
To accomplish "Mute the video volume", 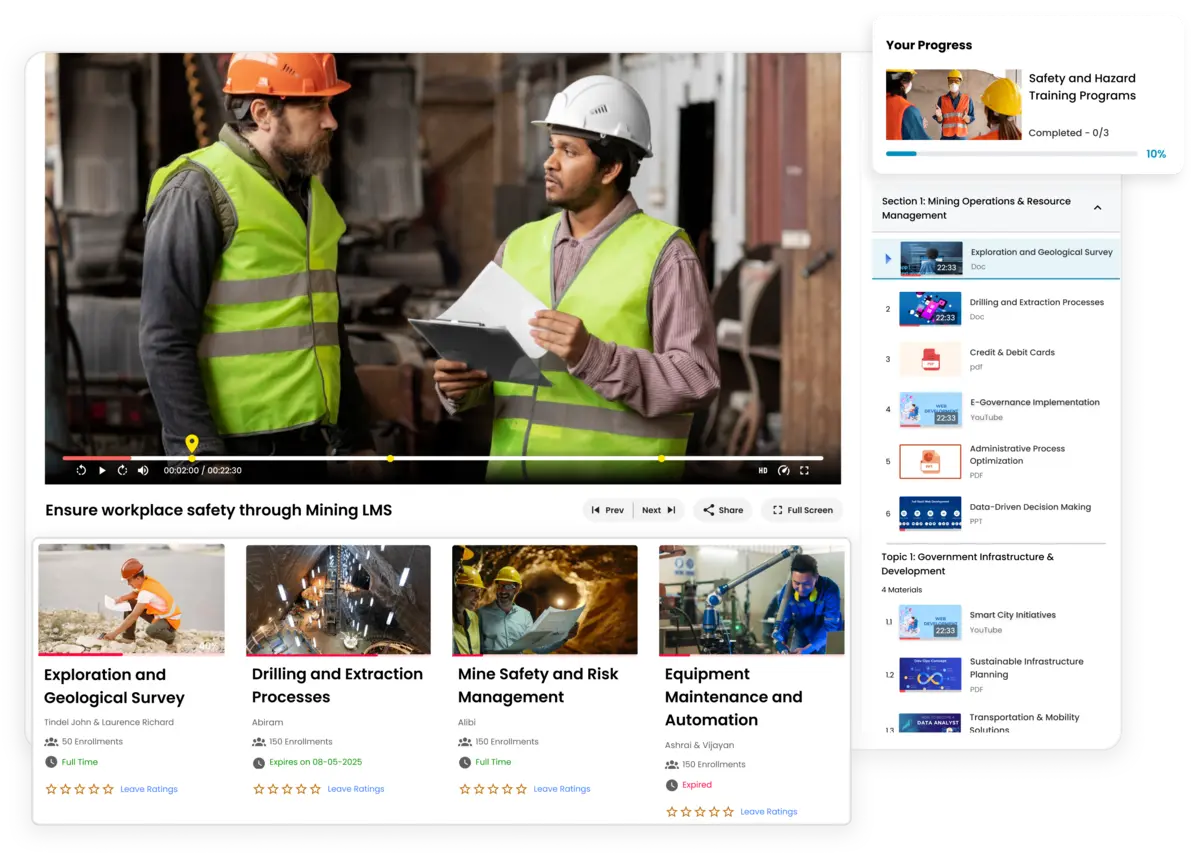I will click(142, 469).
